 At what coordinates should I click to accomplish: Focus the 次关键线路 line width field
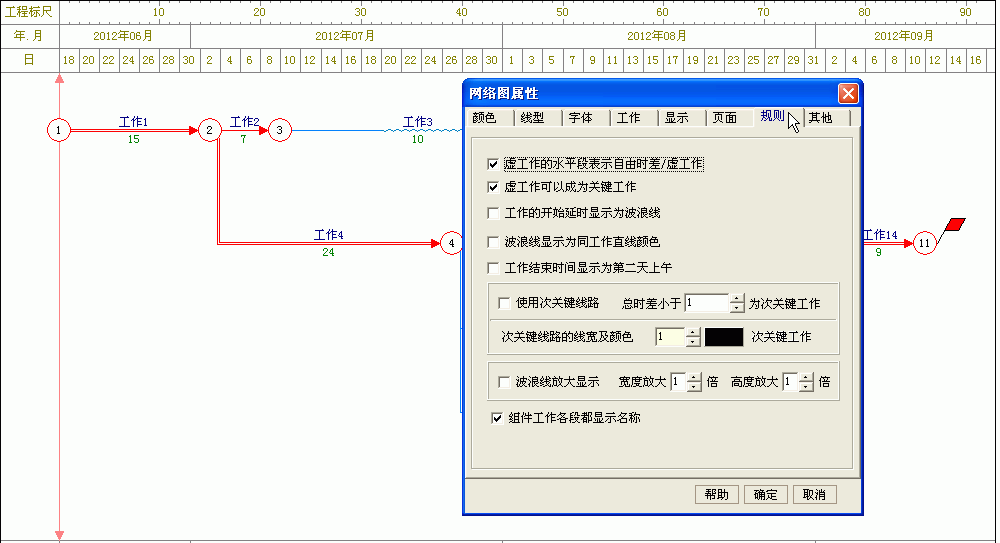coord(670,337)
